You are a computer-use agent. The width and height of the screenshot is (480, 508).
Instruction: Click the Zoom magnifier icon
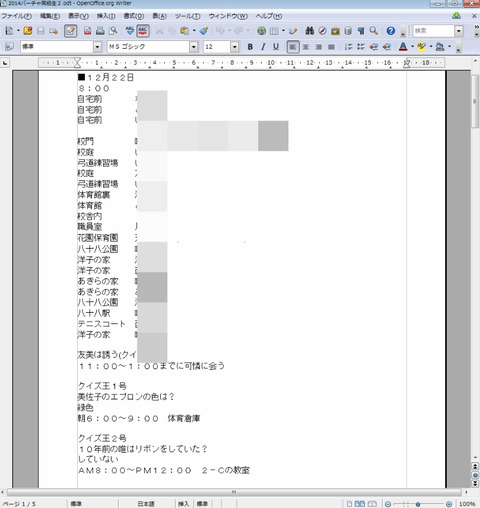(374, 31)
